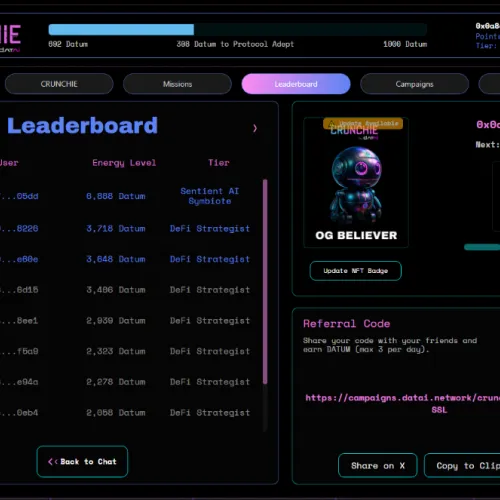Image resolution: width=500 pixels, height=500 pixels.
Task: Click the CRUNCHIE robot NFT badge image
Action: tap(356, 182)
